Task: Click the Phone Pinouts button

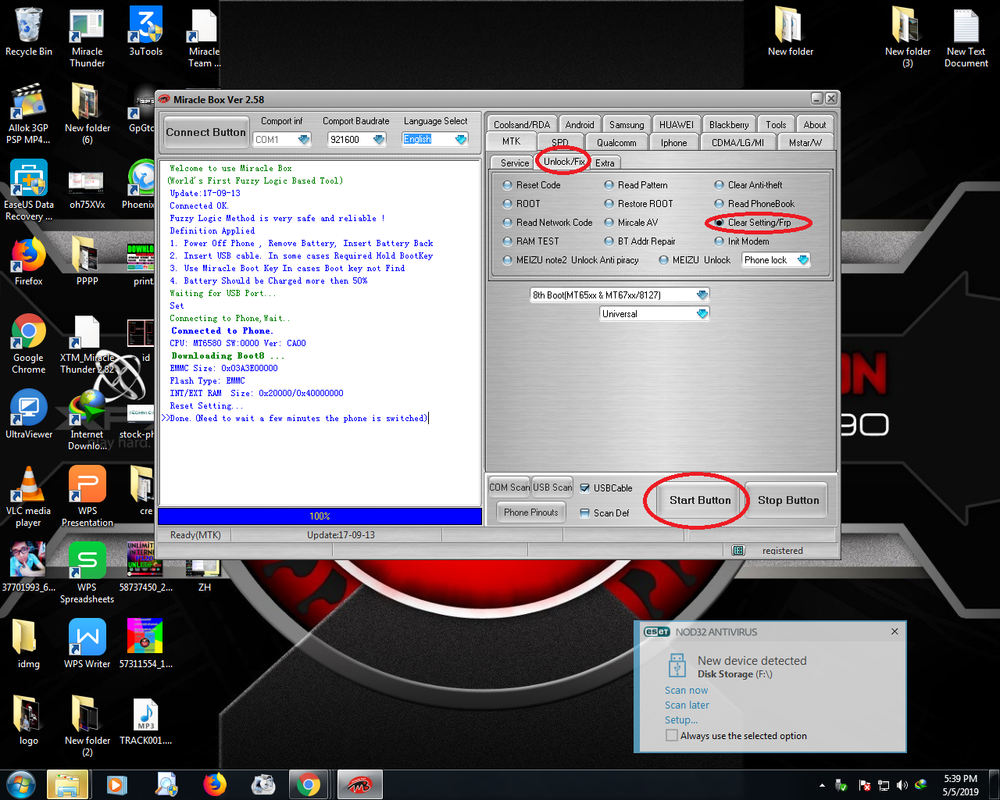Action: pyautogui.click(x=531, y=512)
